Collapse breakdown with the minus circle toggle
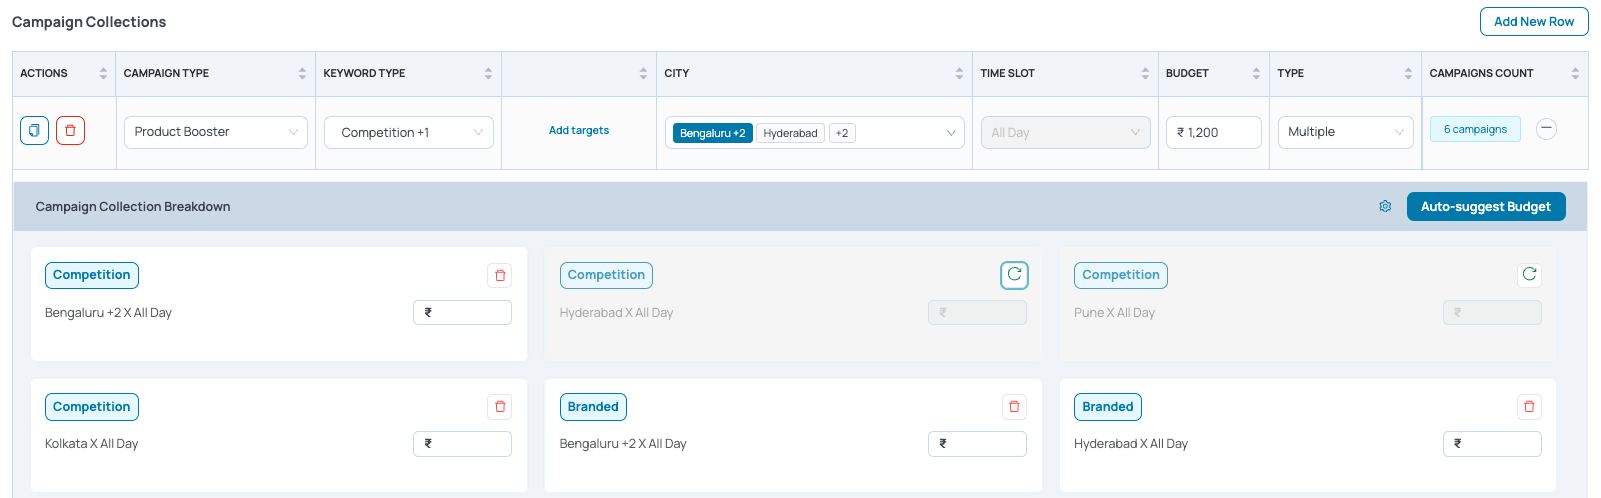The image size is (1601, 498). [1546, 129]
